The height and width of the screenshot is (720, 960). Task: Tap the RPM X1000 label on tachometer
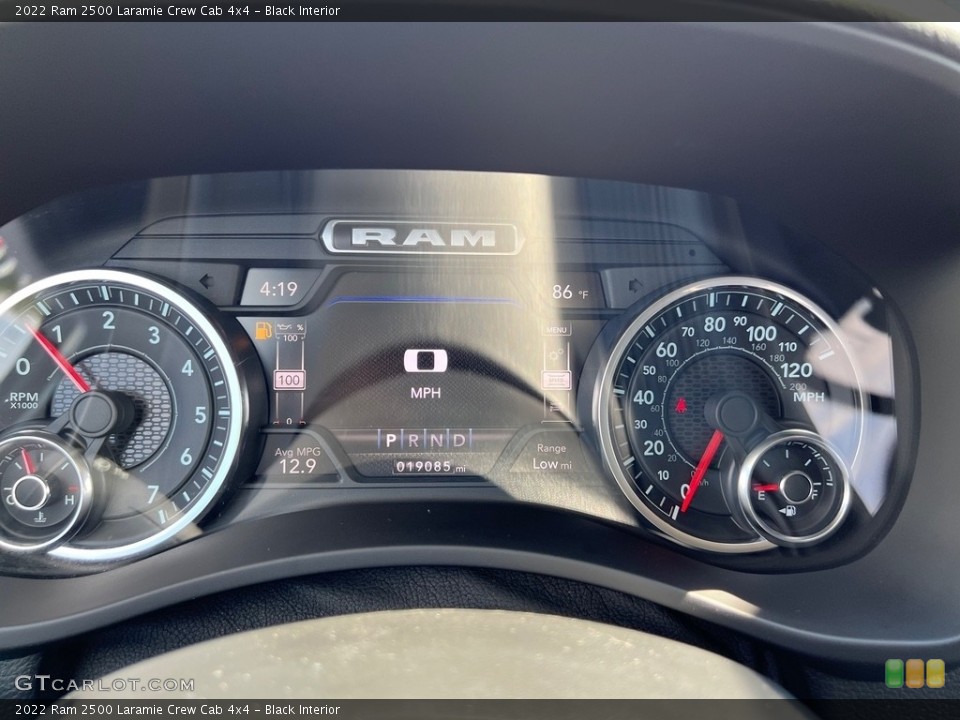click(24, 400)
